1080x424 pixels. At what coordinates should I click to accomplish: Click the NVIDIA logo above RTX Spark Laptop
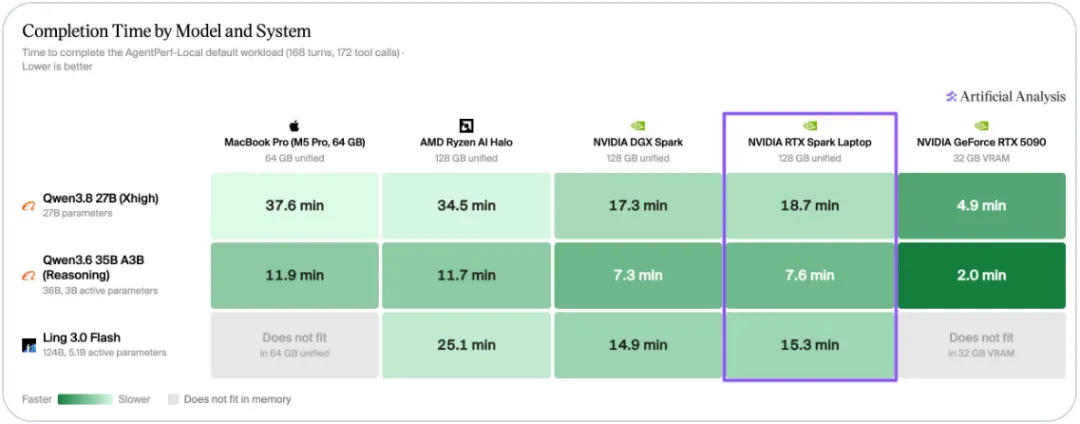click(810, 126)
